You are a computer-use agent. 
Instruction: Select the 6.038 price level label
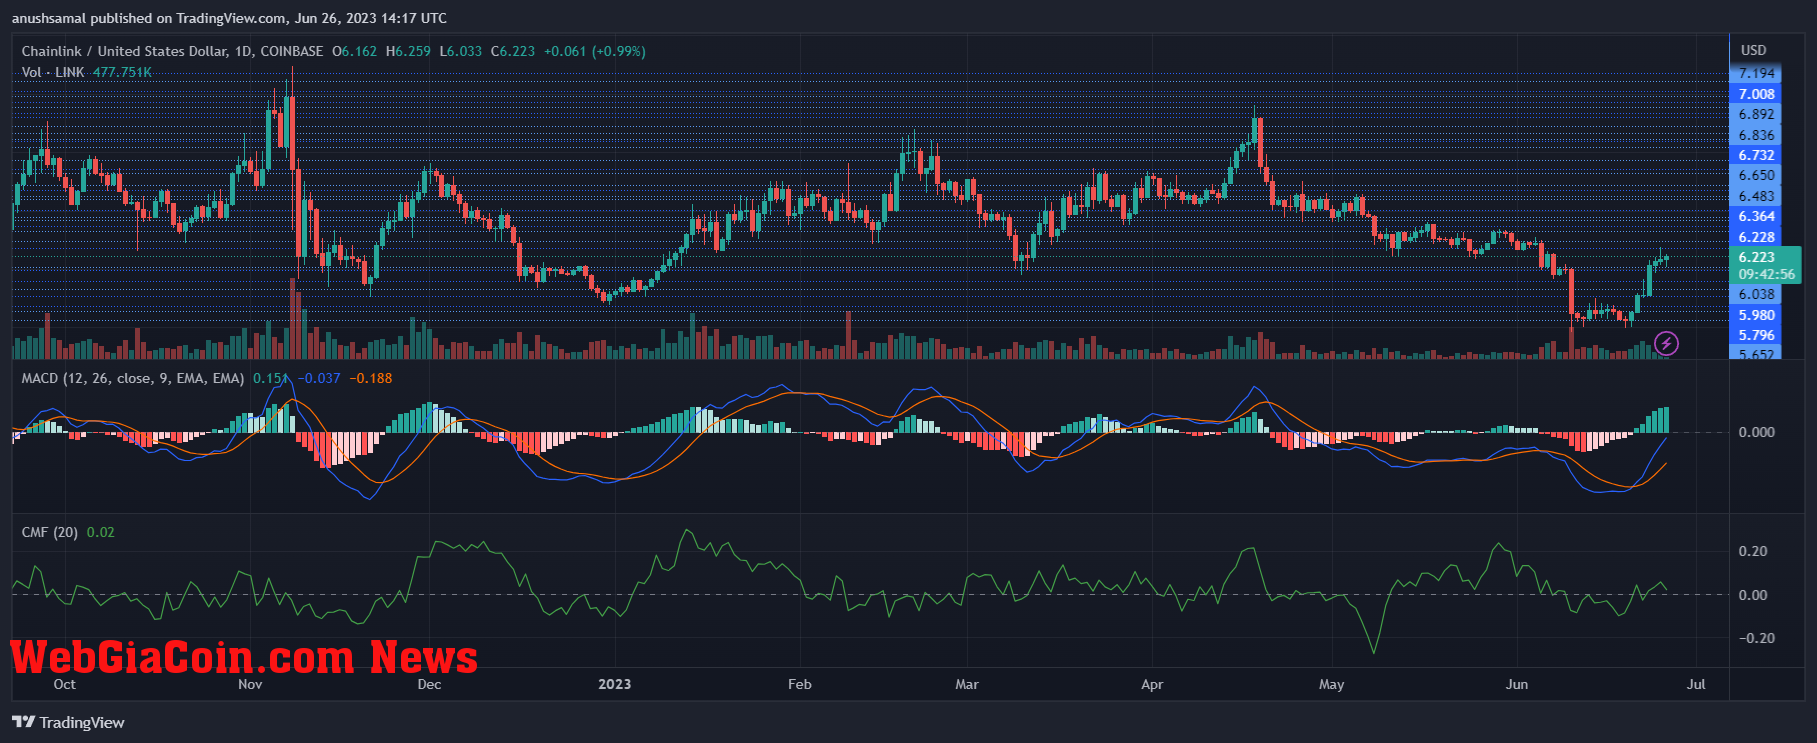point(1756,294)
